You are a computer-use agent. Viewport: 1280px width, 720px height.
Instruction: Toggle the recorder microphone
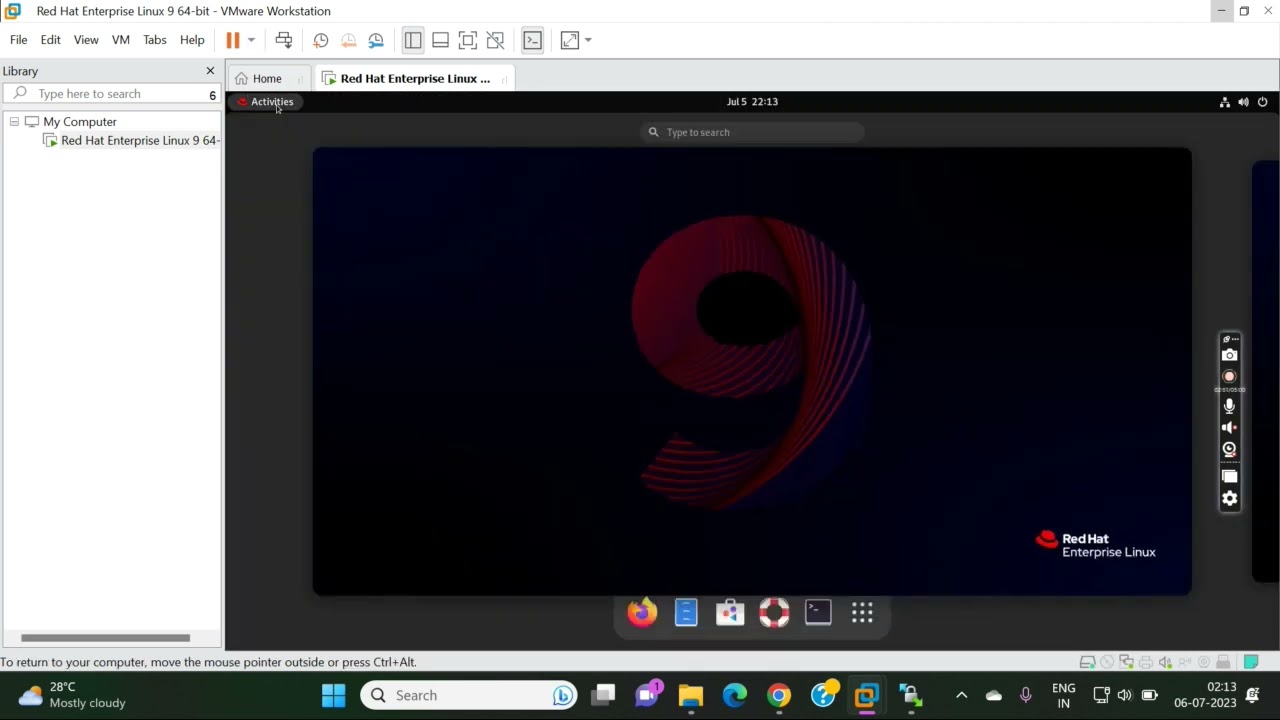pyautogui.click(x=1230, y=406)
